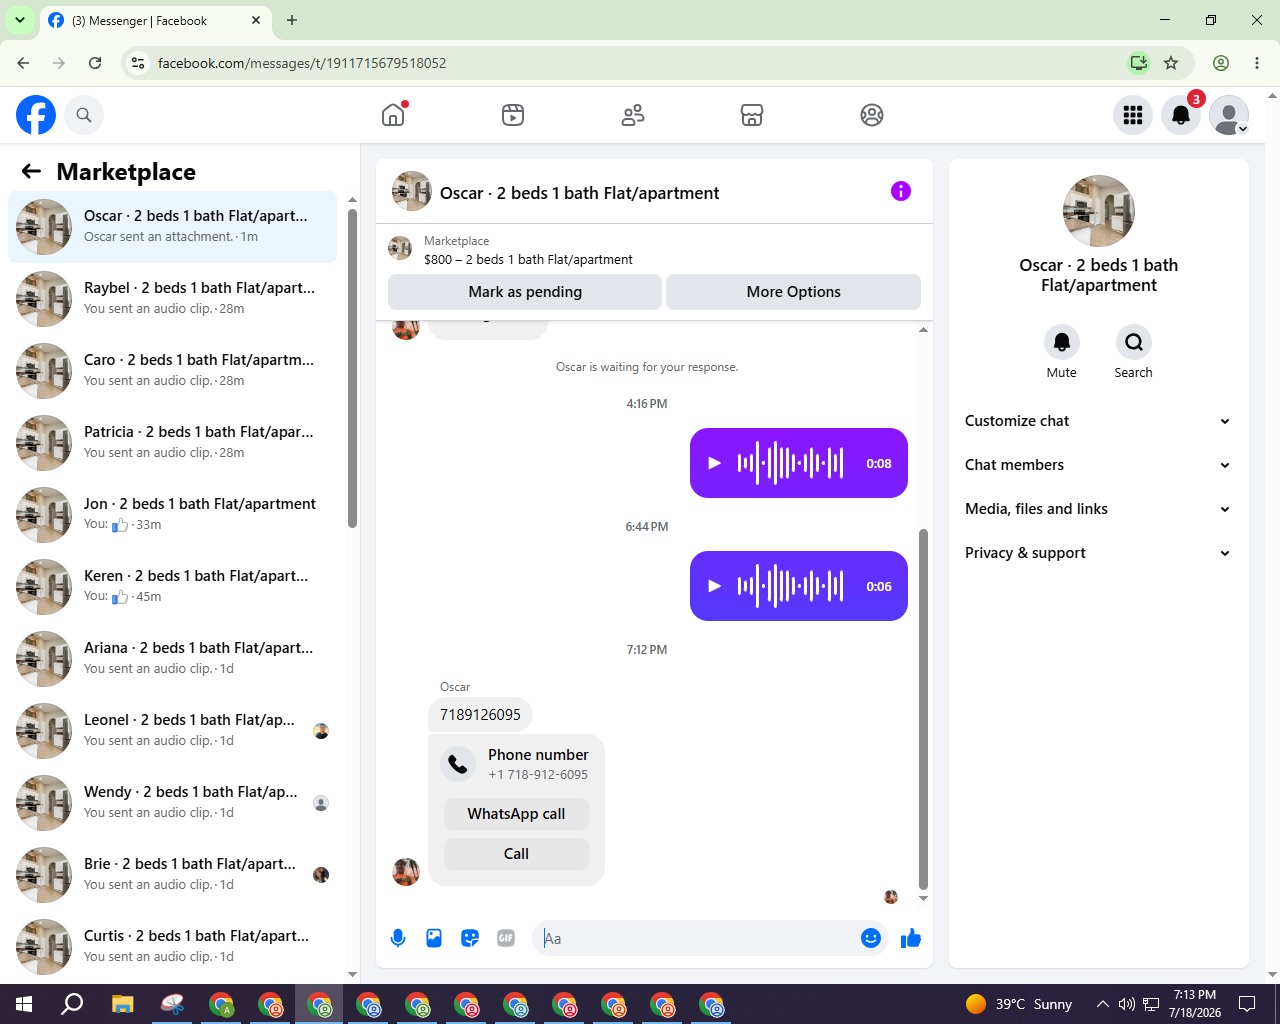
Task: Open Wendy conversation in chat list
Action: pos(173,803)
